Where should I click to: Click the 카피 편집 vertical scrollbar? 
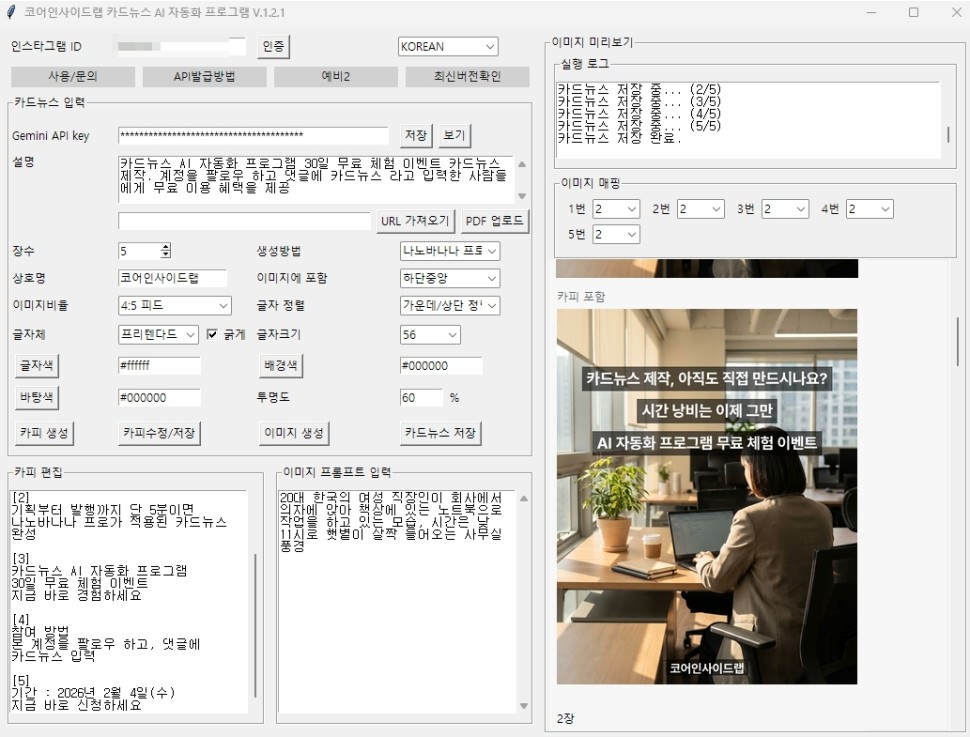point(255,625)
